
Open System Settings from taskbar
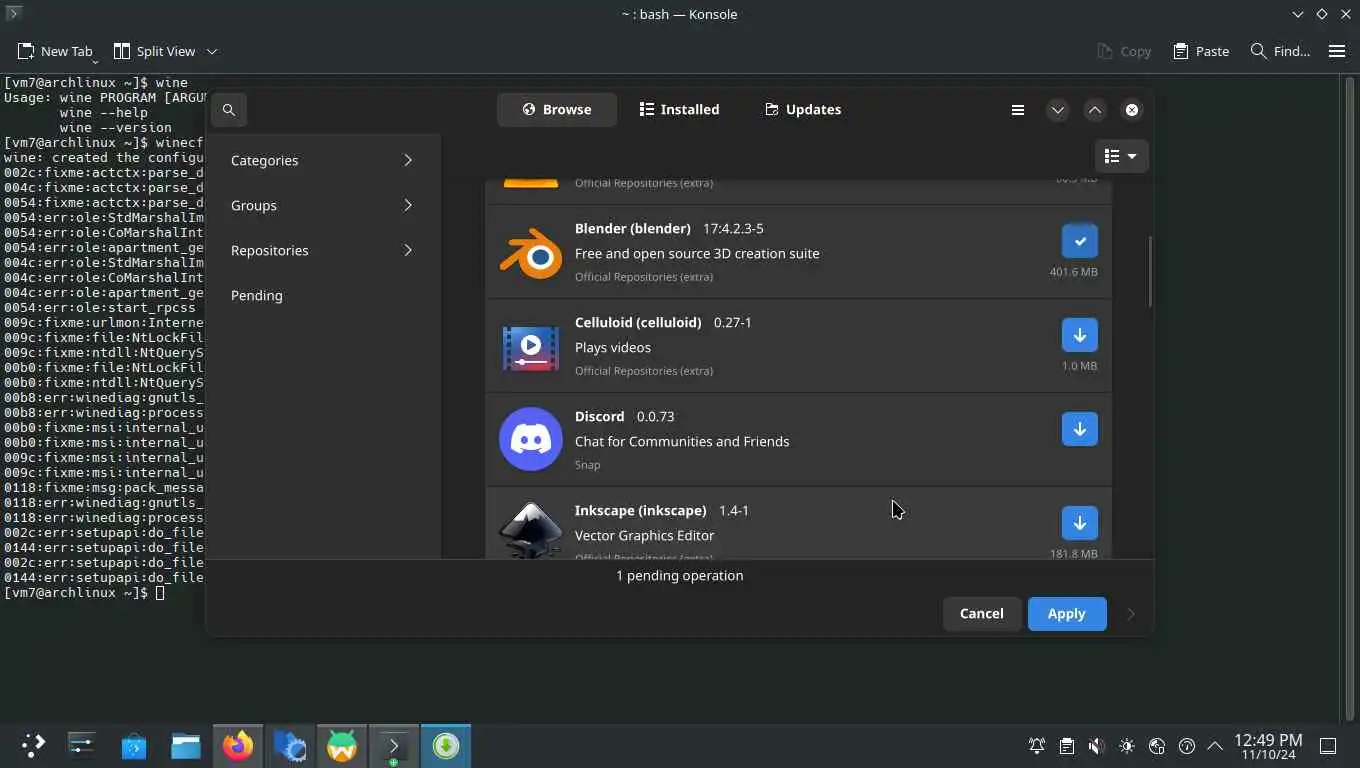tap(82, 745)
